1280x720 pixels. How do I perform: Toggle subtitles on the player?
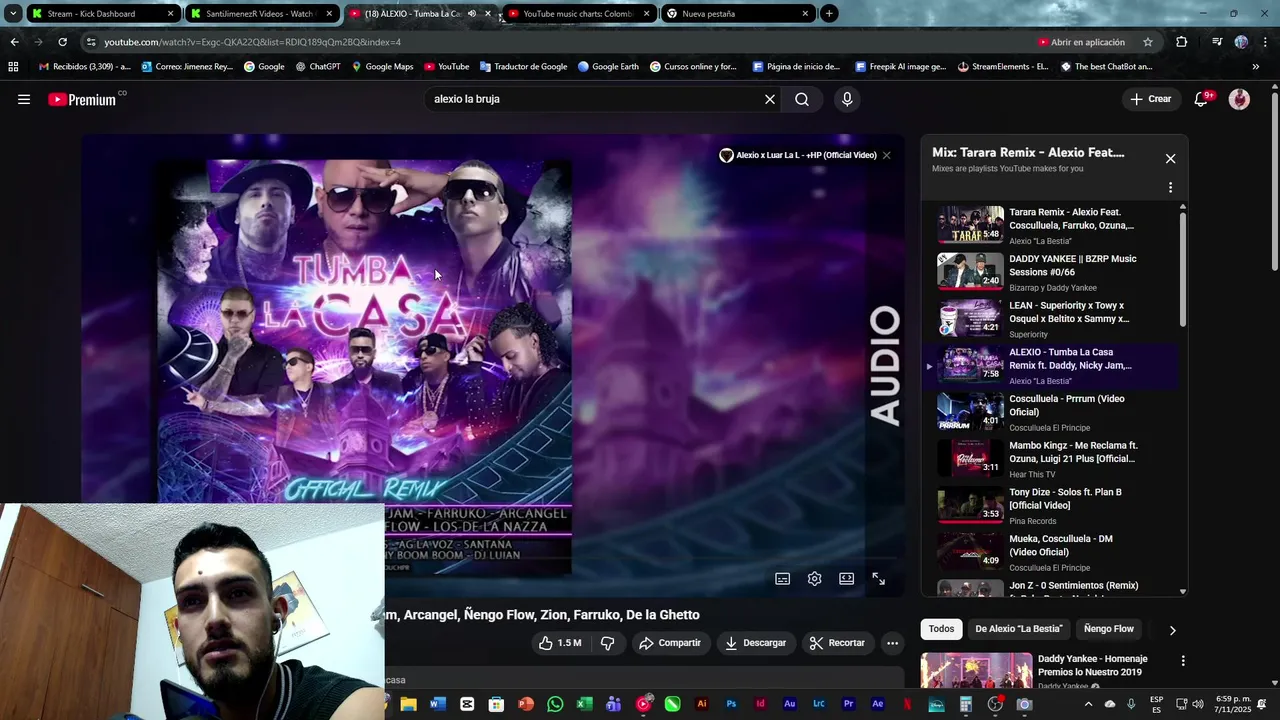coord(783,579)
